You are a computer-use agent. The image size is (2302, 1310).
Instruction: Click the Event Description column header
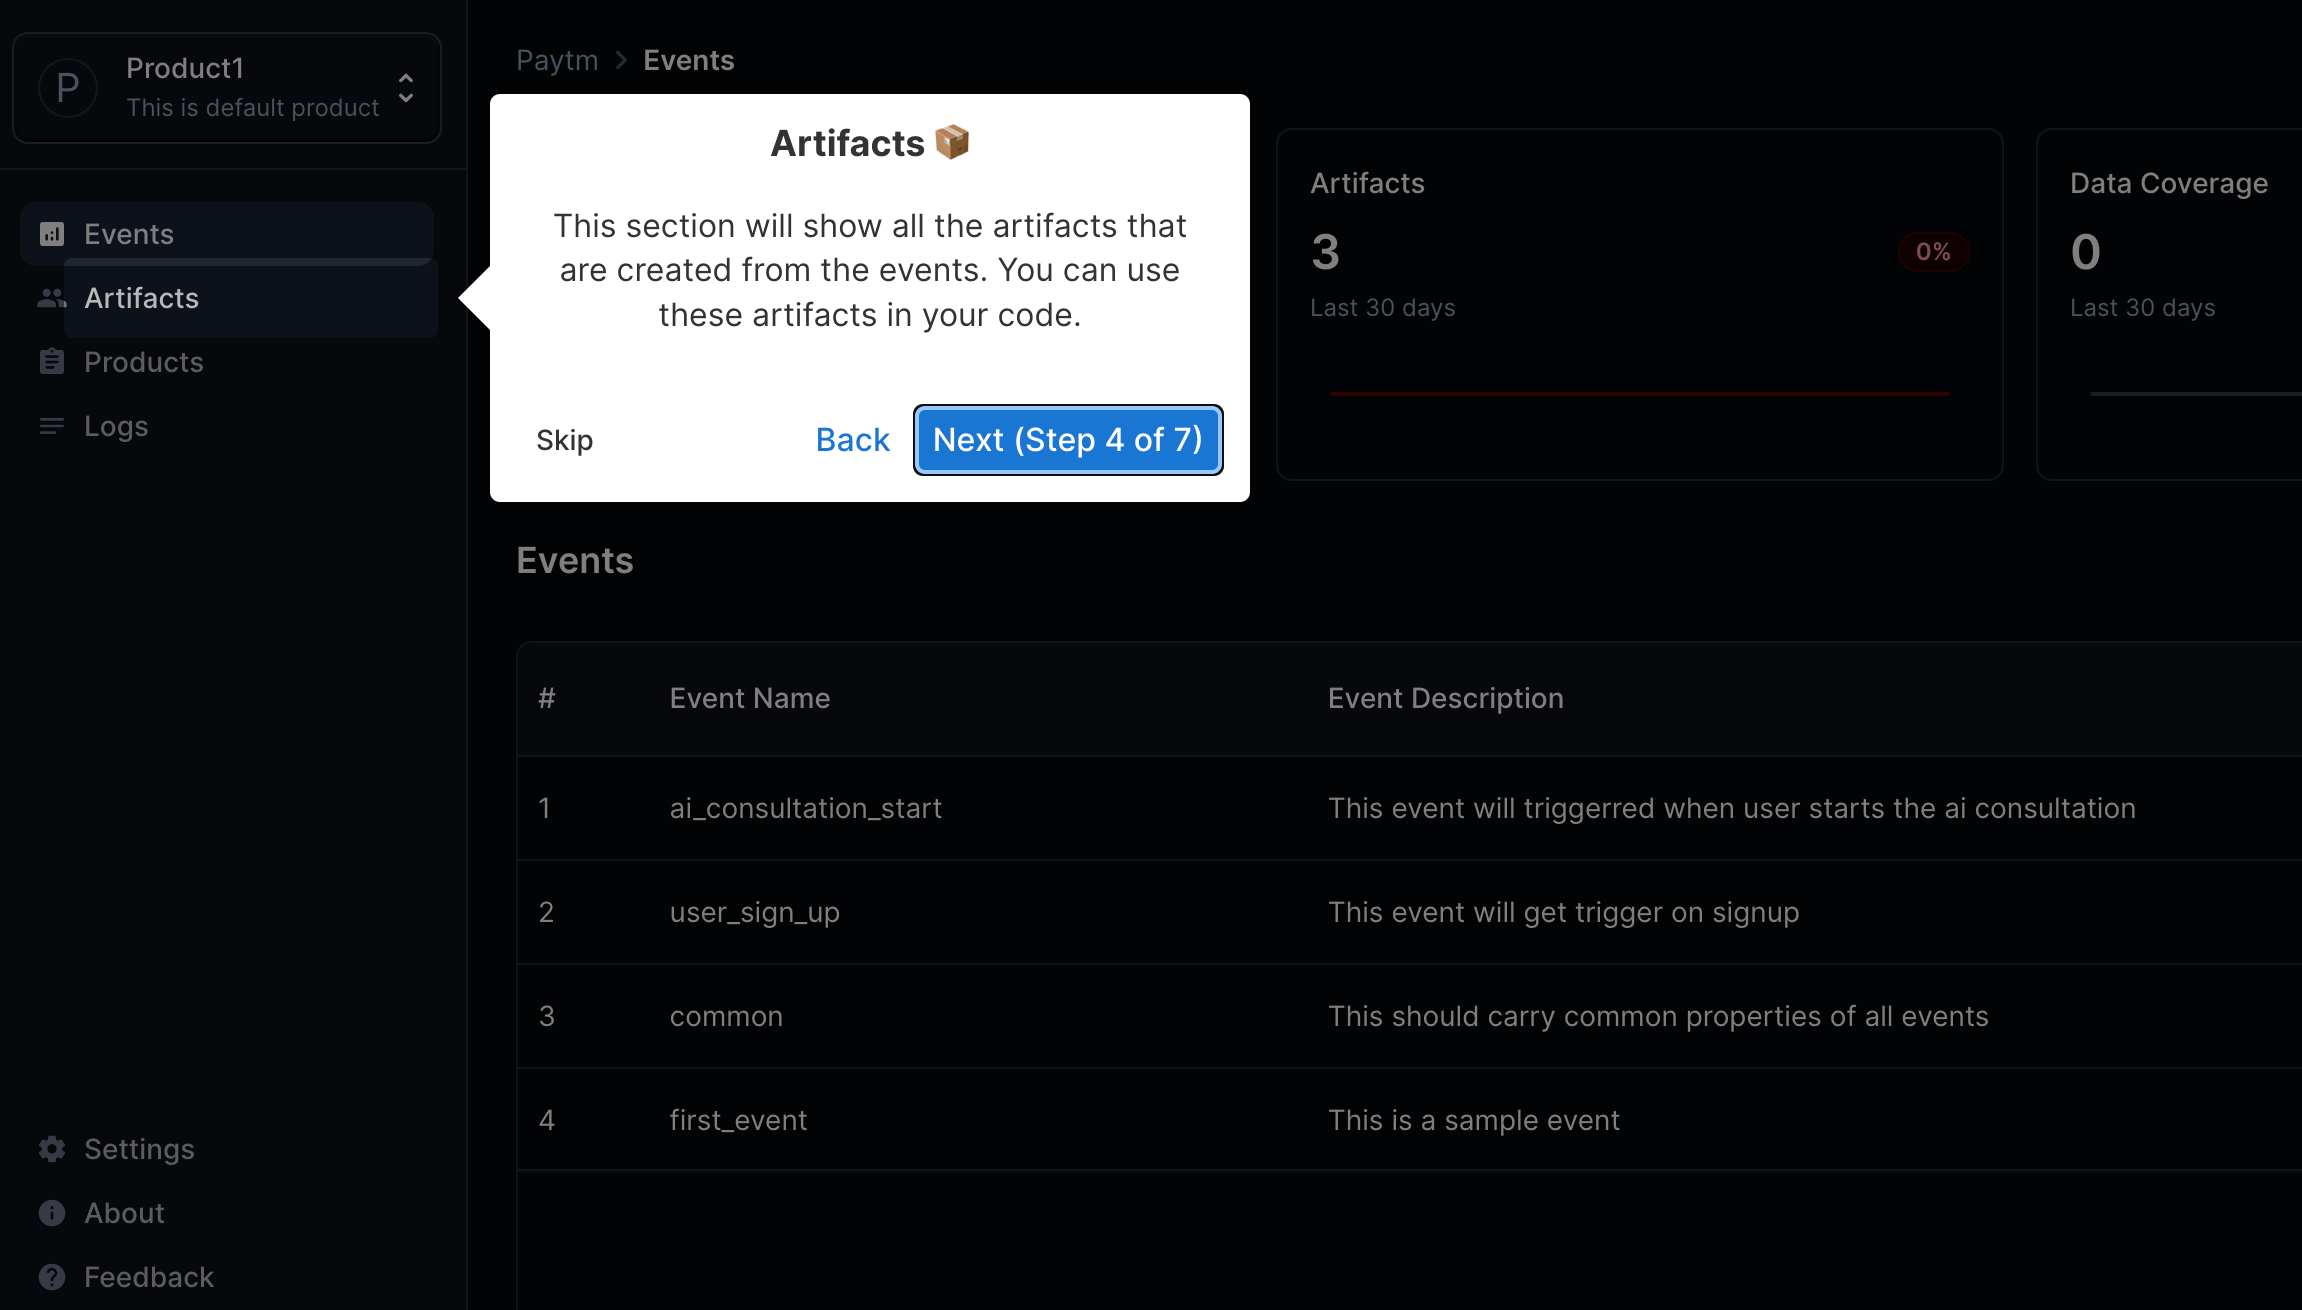pos(1445,698)
